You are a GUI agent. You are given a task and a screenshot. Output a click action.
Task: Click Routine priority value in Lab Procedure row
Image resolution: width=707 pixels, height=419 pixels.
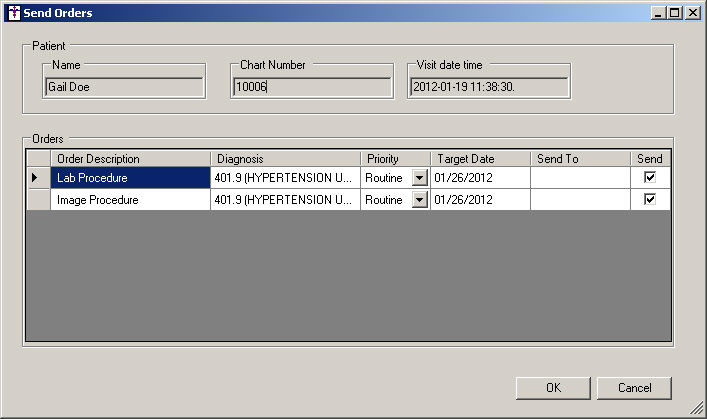(x=384, y=178)
